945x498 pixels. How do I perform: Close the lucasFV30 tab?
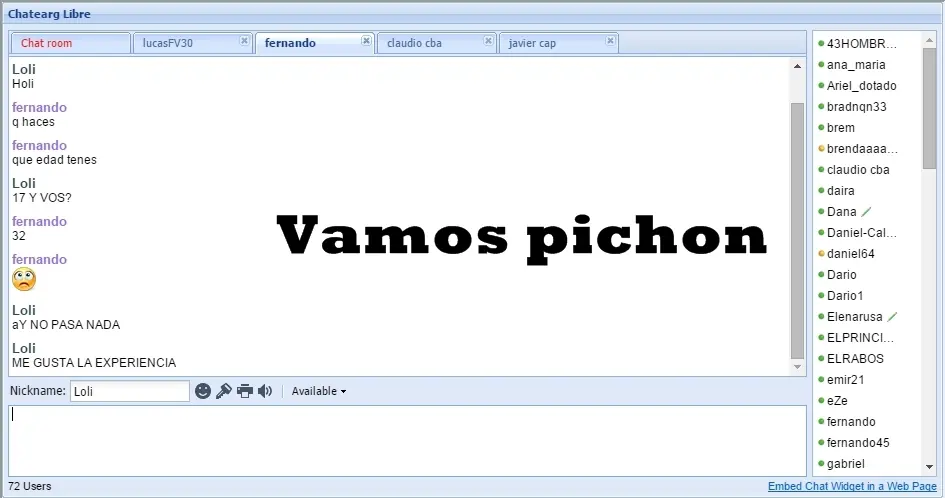tap(244, 40)
